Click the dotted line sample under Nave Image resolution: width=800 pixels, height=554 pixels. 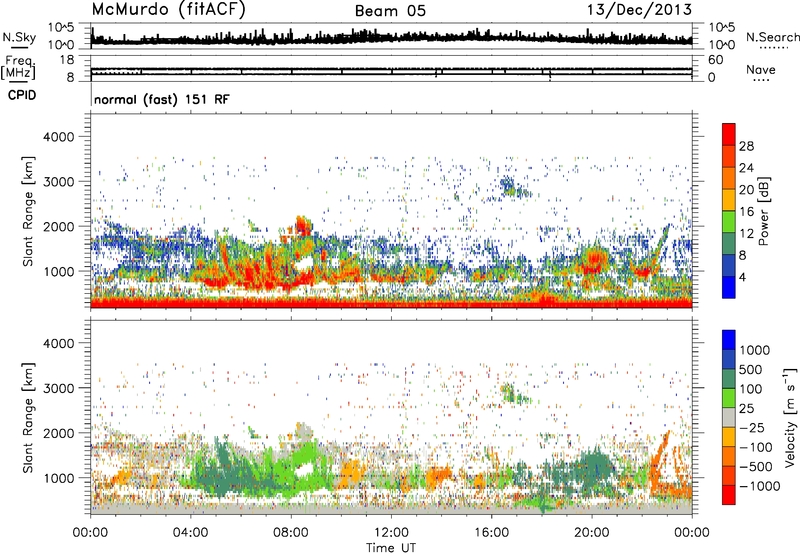[x=762, y=80]
